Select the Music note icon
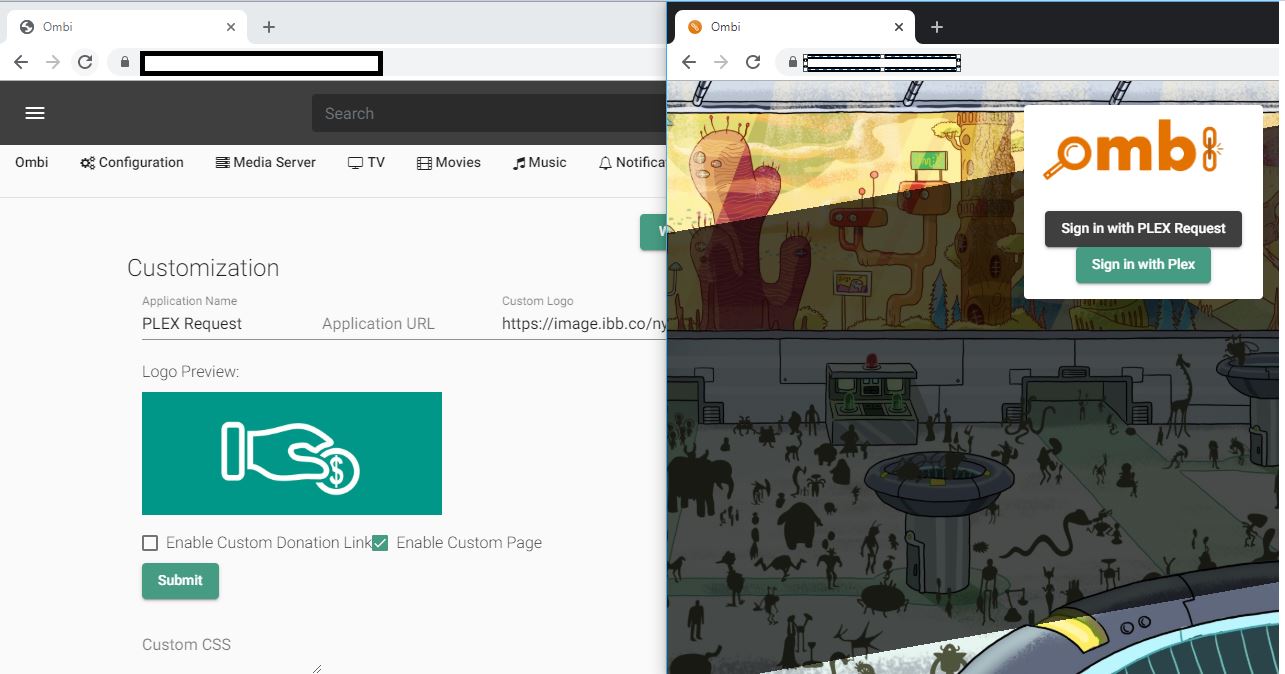 pos(518,162)
